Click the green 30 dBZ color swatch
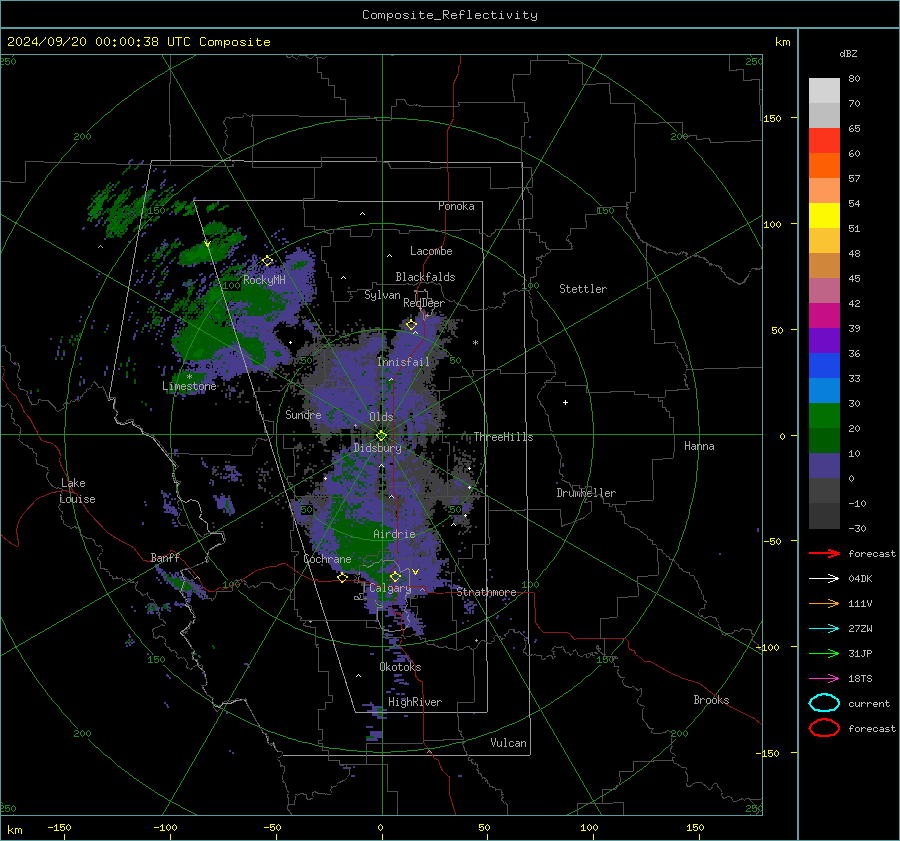This screenshot has width=900, height=841. pos(824,415)
